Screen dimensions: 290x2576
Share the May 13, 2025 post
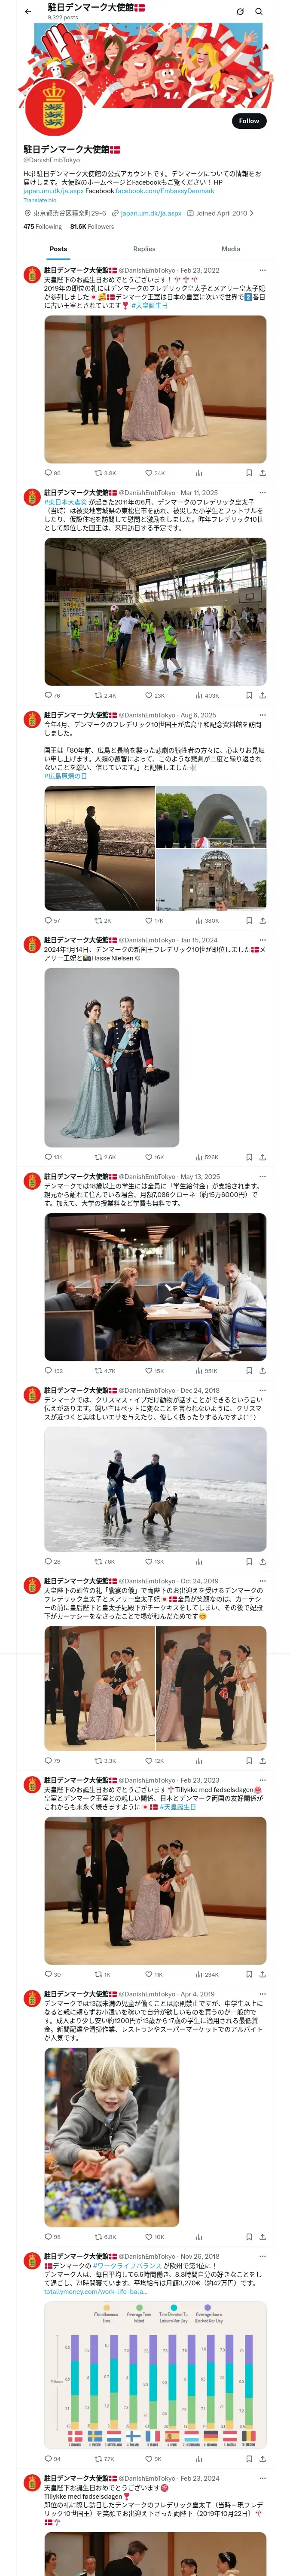262,1371
